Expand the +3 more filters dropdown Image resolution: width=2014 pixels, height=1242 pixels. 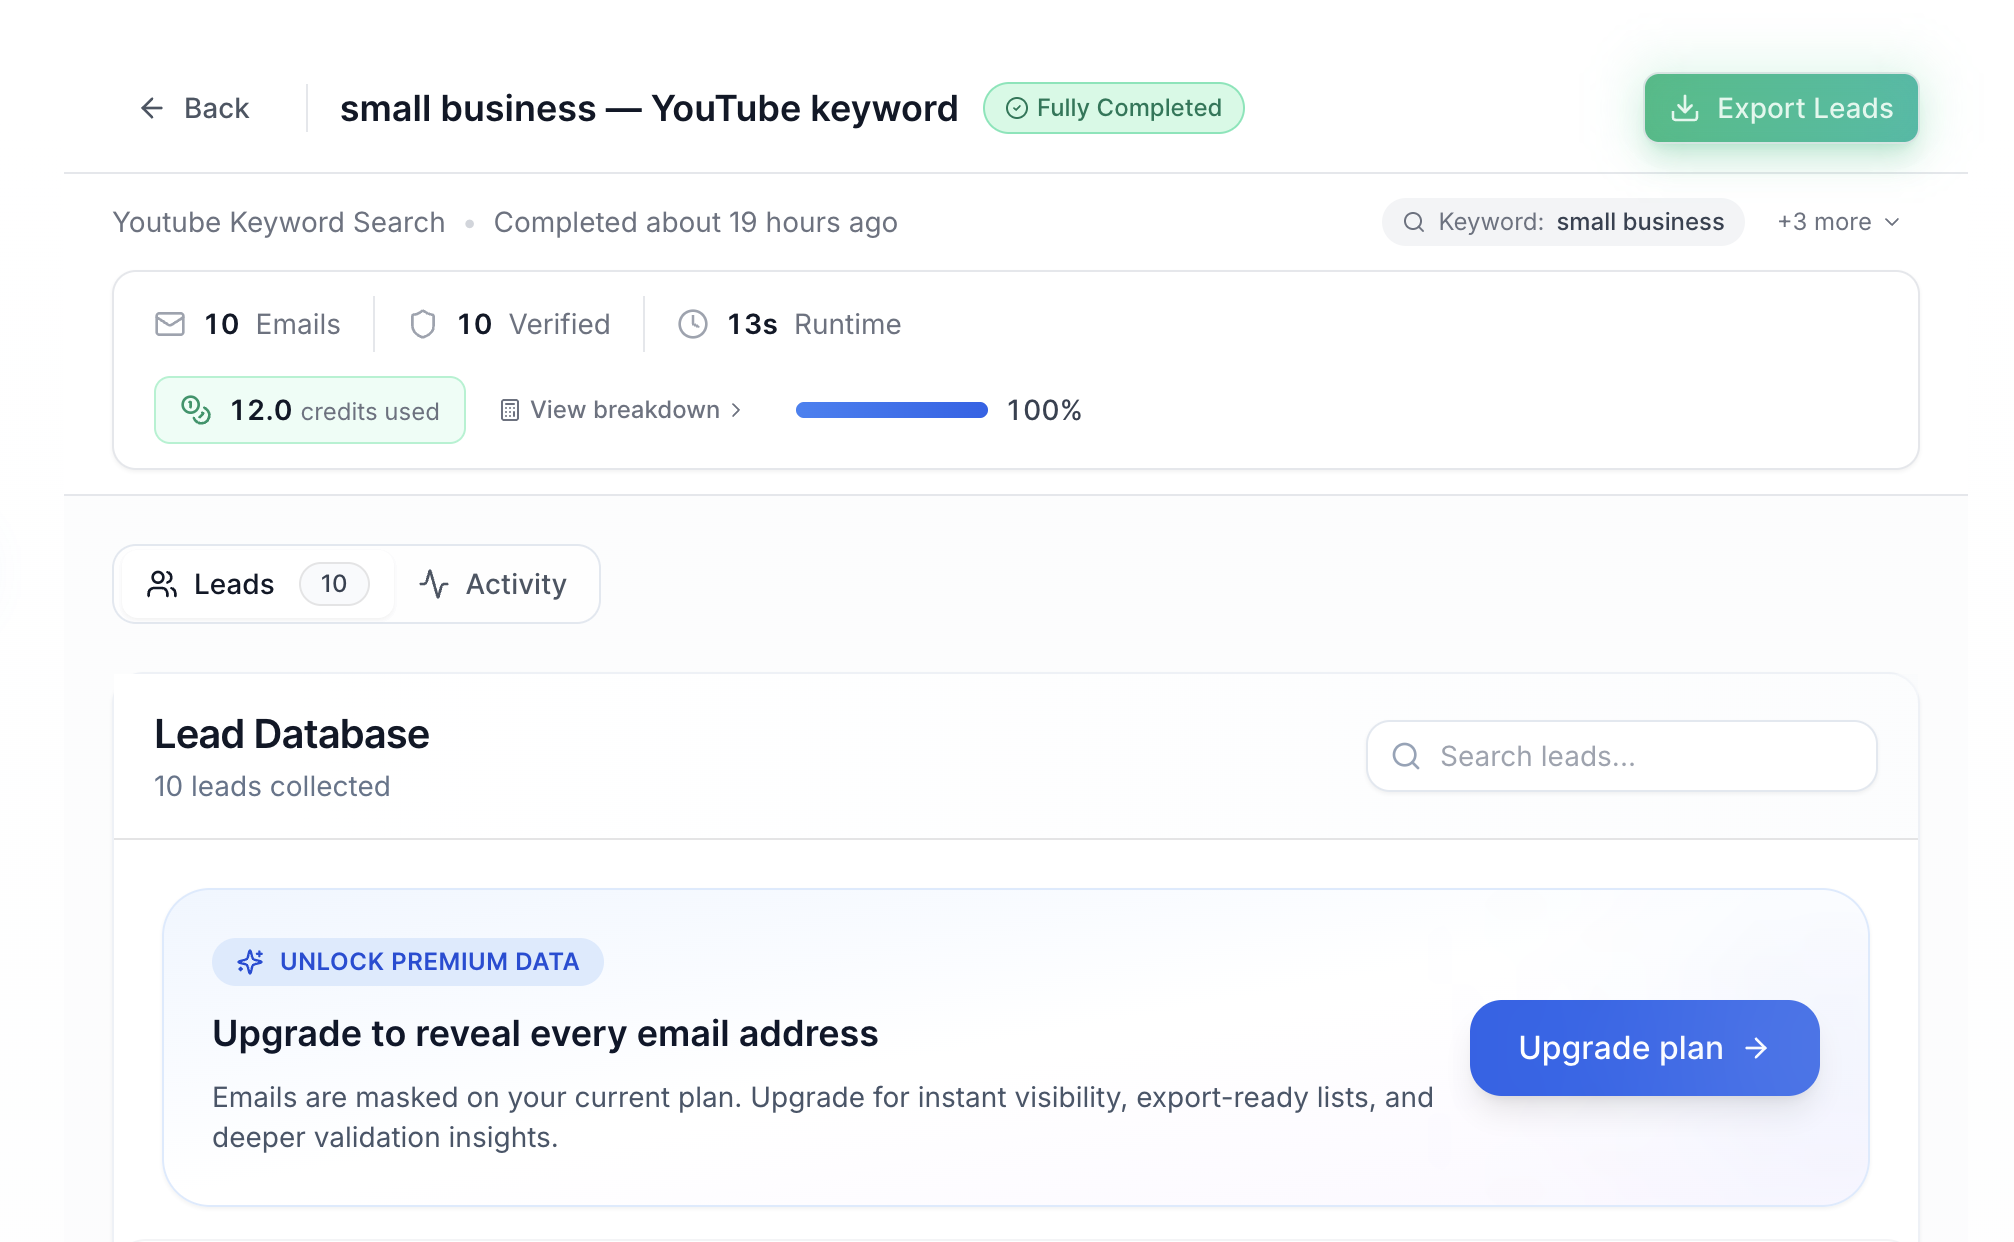(1838, 222)
